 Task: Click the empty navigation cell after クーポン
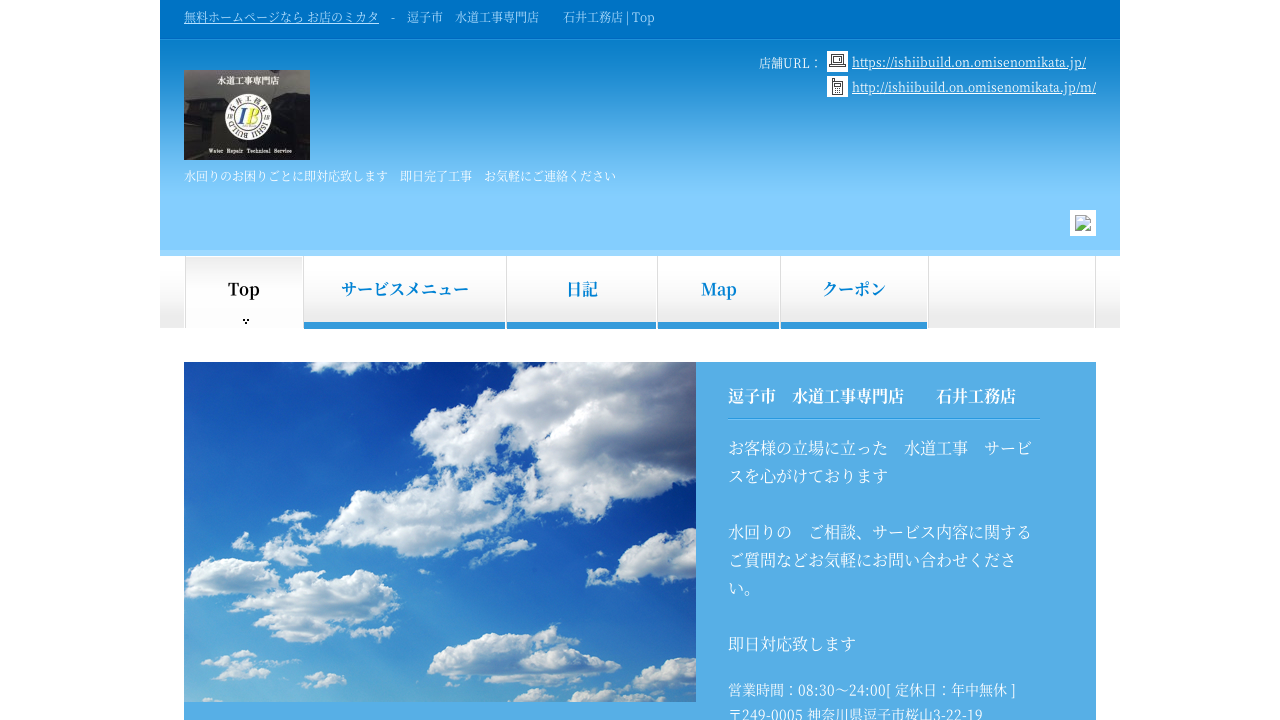click(x=1011, y=290)
